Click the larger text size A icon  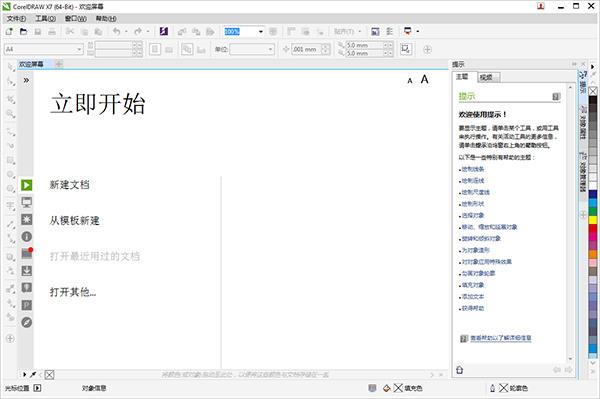[x=424, y=79]
